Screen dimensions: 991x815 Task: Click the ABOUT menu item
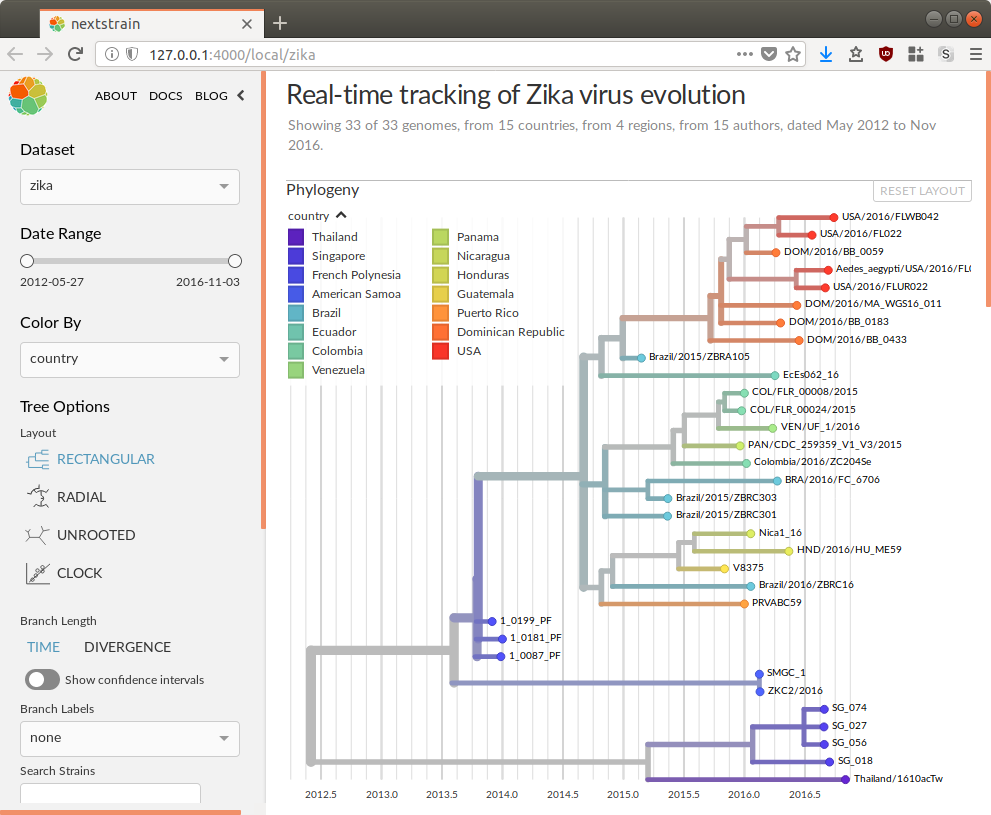pos(116,96)
